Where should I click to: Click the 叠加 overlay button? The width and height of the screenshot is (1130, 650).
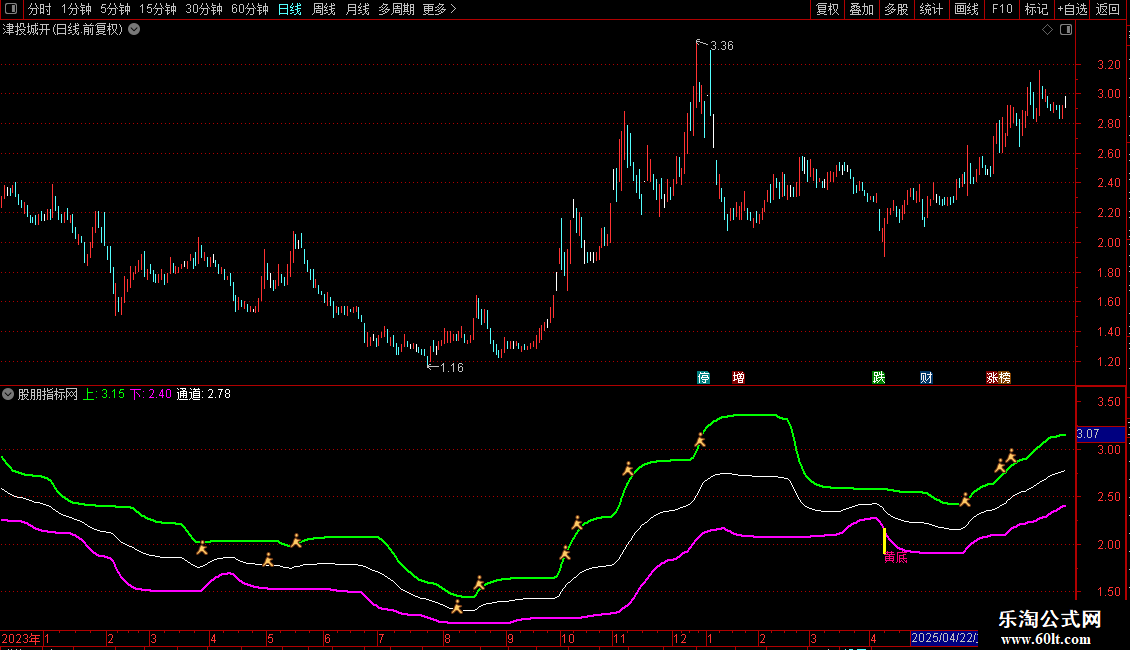[861, 9]
